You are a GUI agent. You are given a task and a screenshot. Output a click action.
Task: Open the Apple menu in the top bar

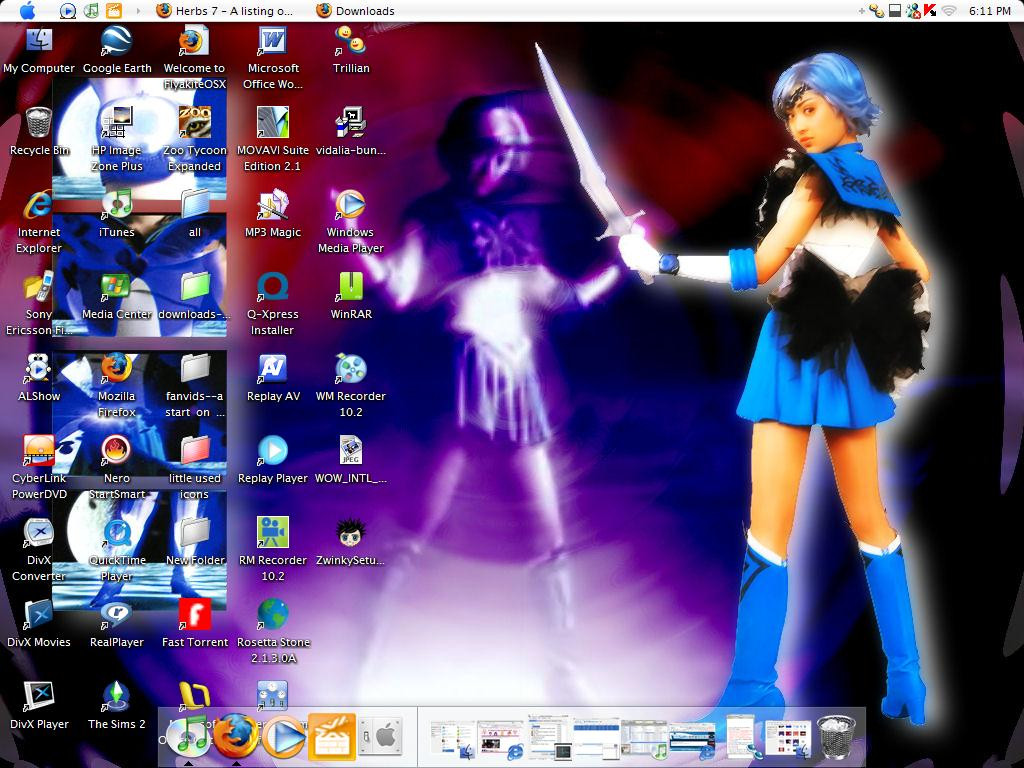tap(28, 10)
